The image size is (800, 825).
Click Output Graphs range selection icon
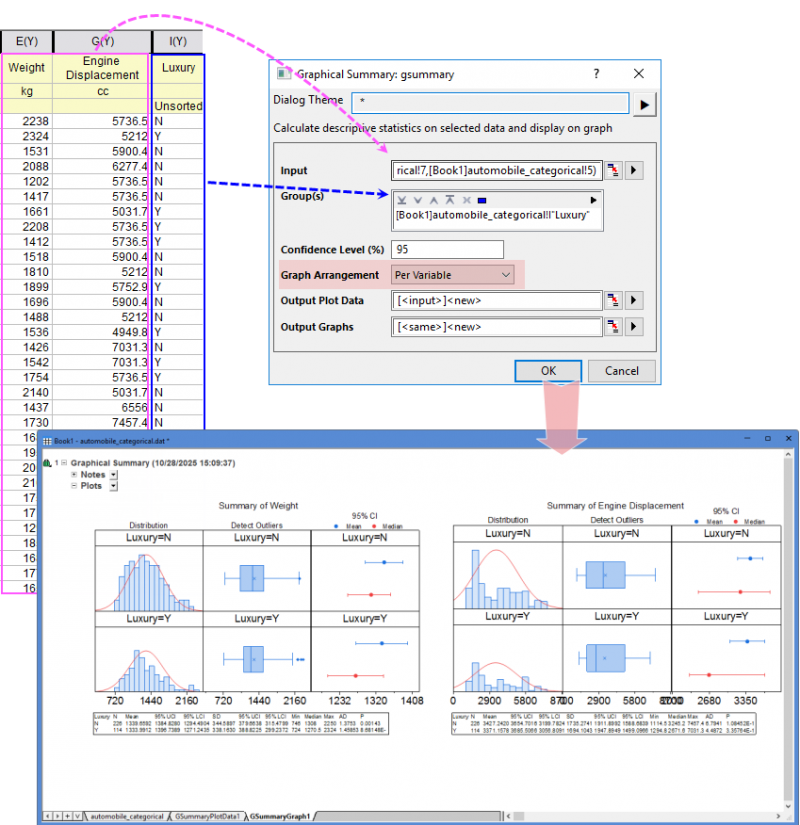[x=614, y=326]
